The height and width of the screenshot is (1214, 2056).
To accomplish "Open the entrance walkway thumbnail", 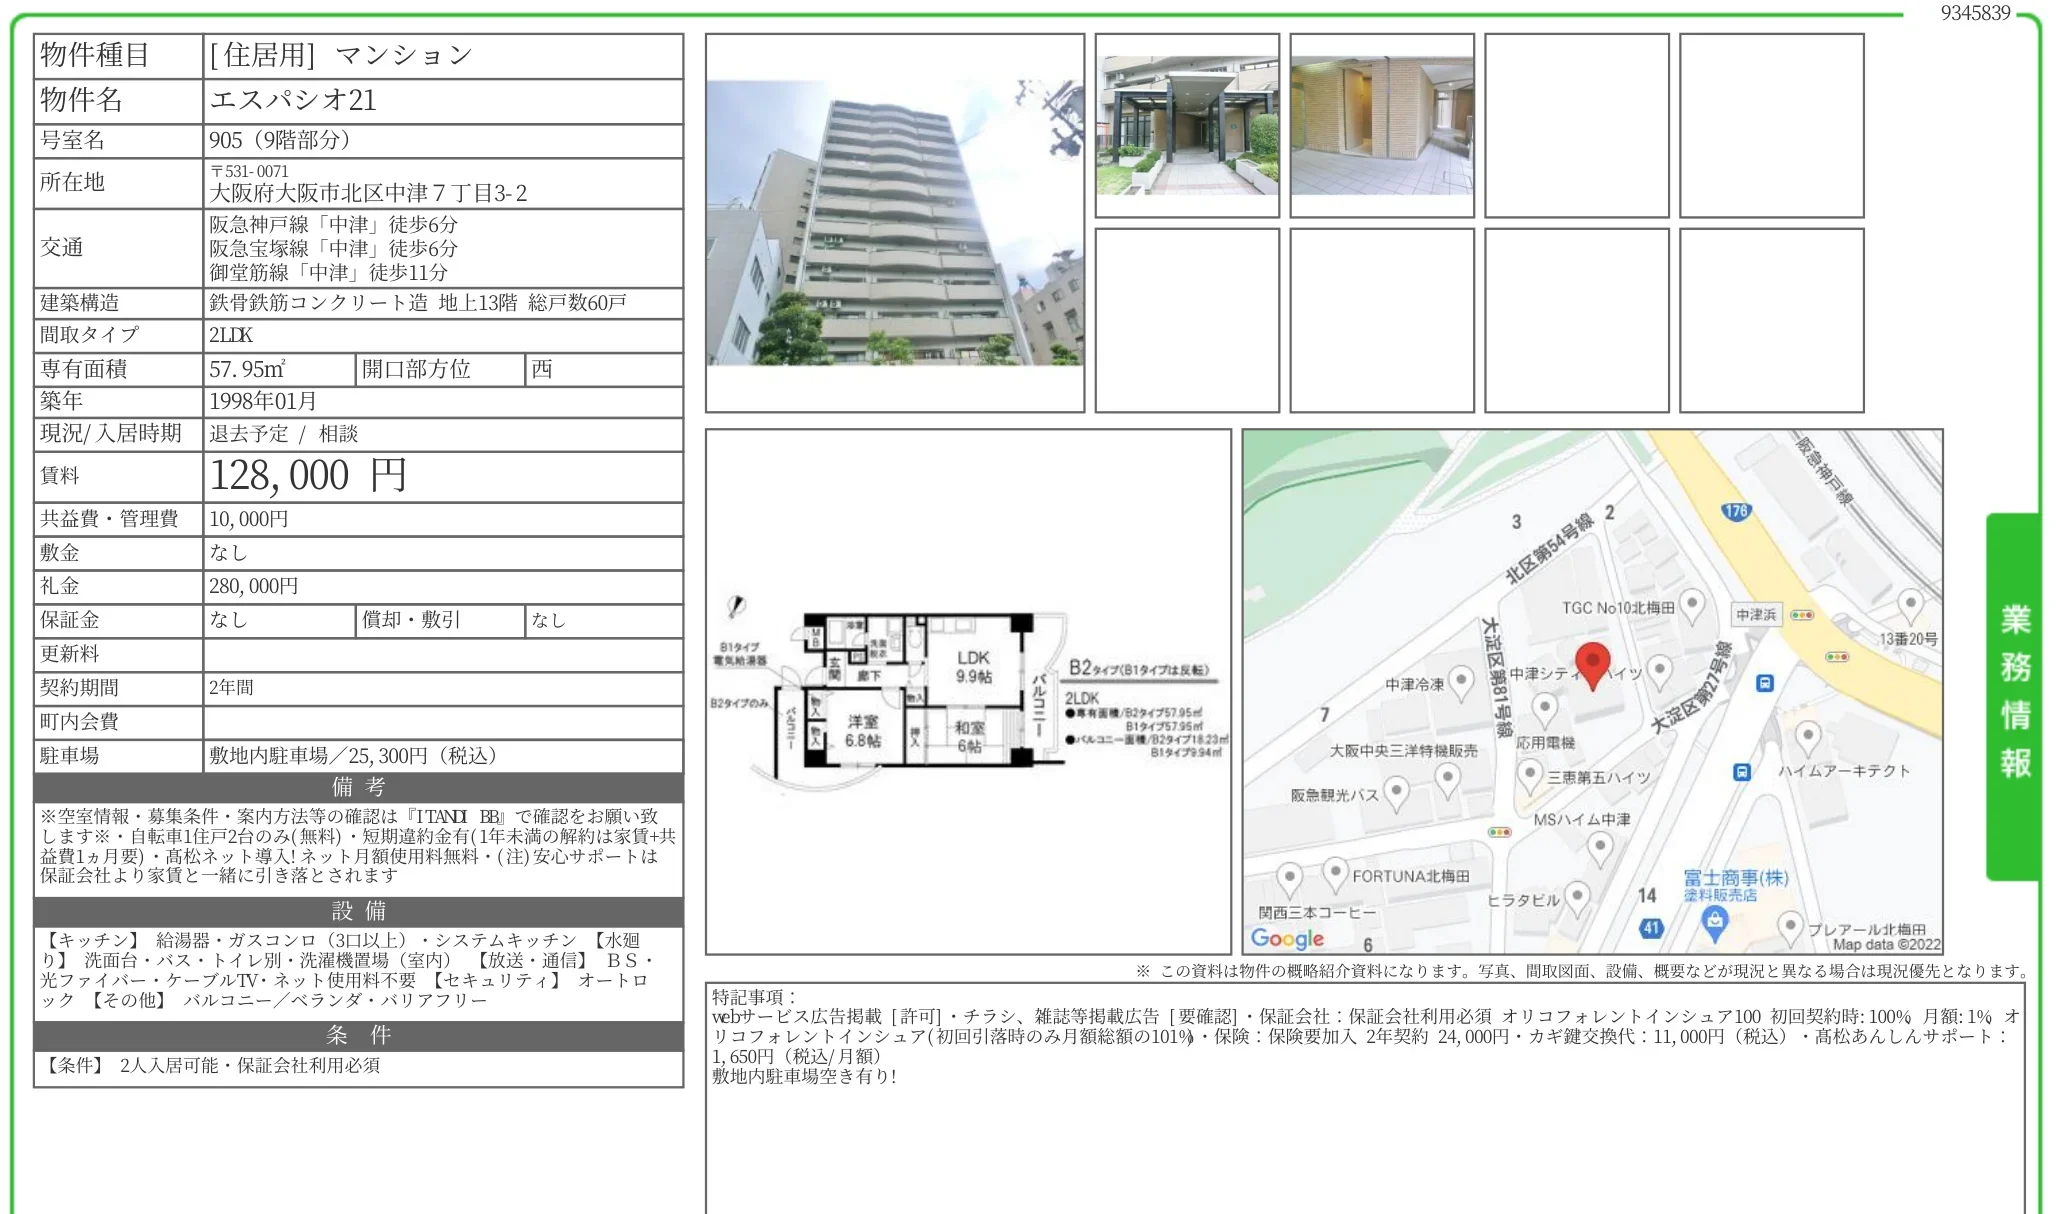I will 1187,125.
